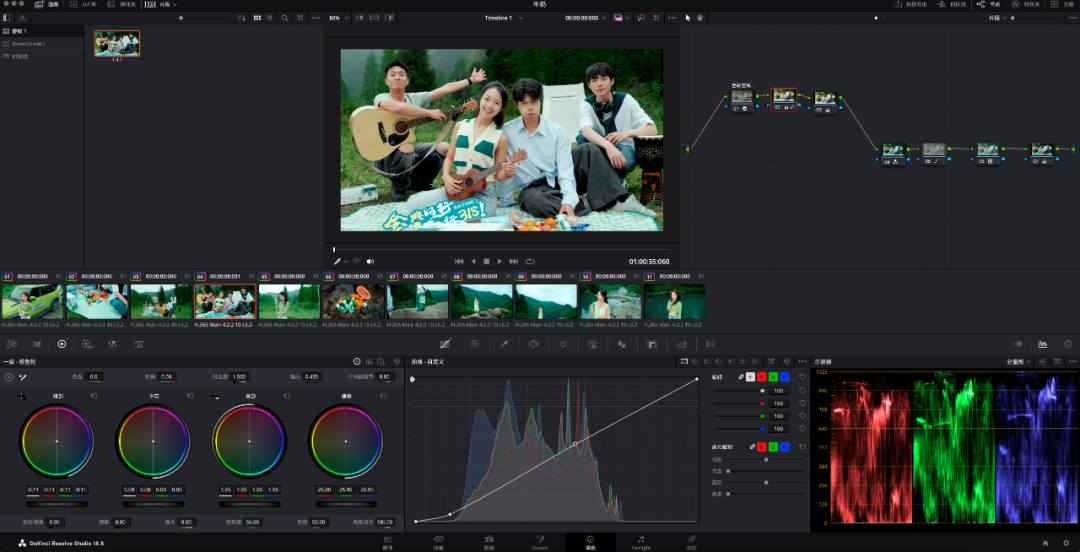Open the Scopes palette icon
Screen dimensions: 1080x552
point(1042,344)
